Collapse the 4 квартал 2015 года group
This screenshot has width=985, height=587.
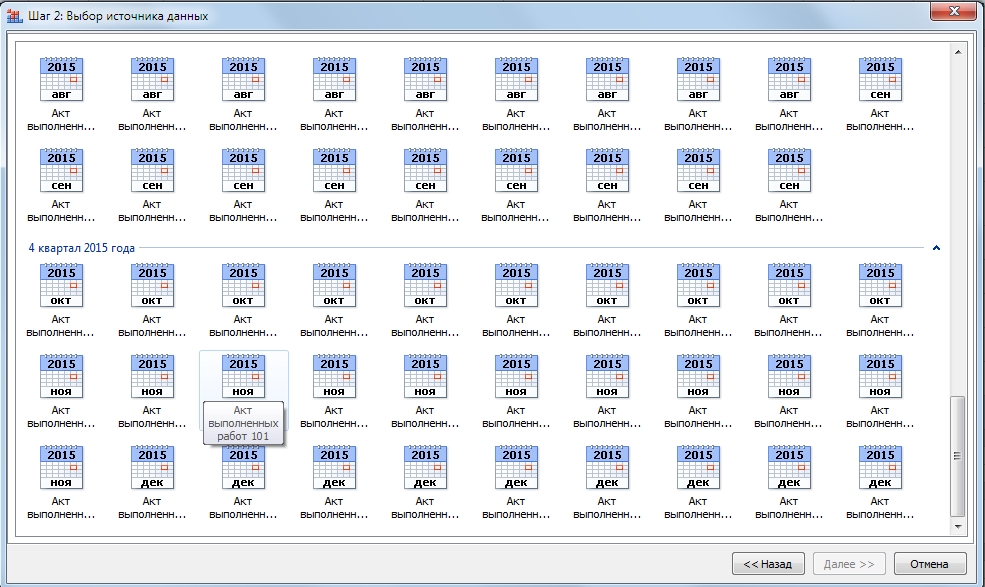click(936, 248)
